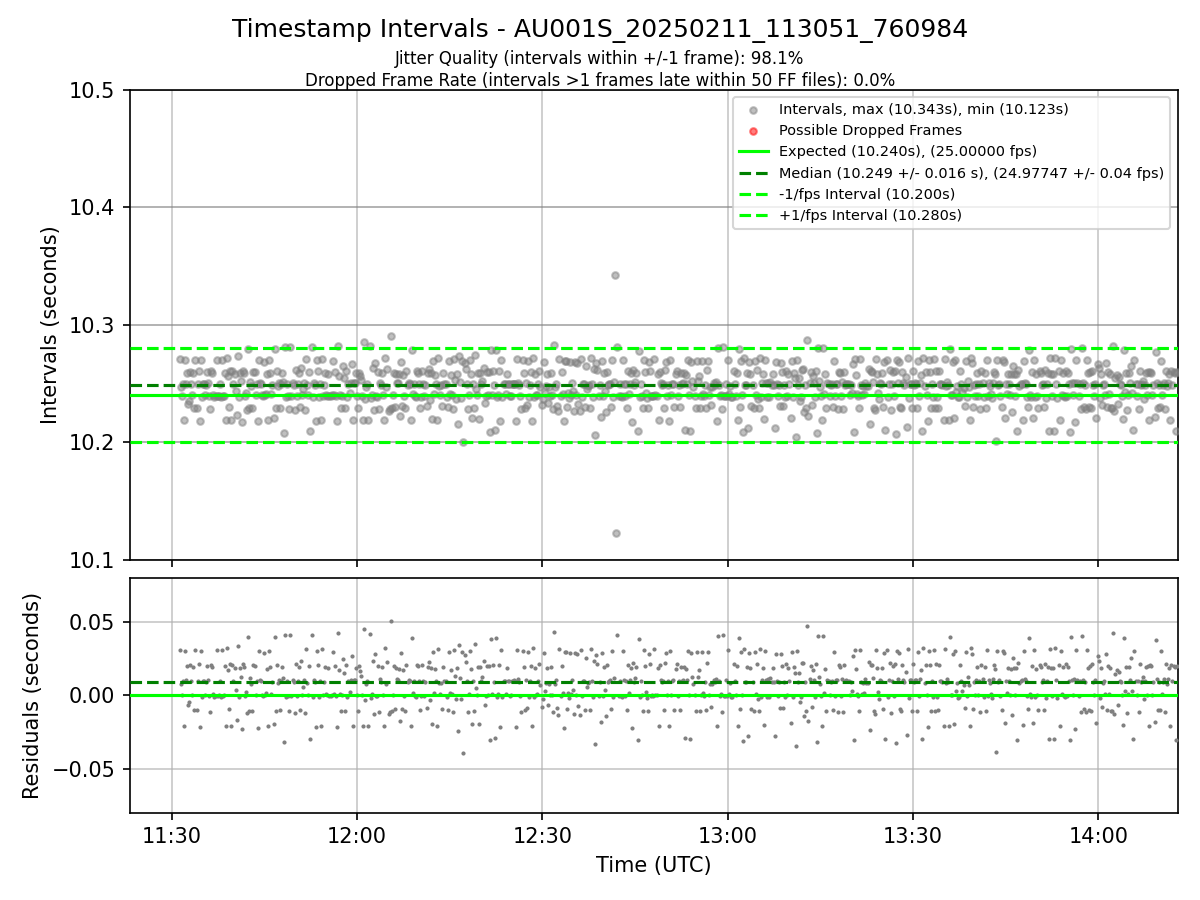Click the 11:30 x-axis tick label
This screenshot has width=1200, height=900.
tap(172, 834)
